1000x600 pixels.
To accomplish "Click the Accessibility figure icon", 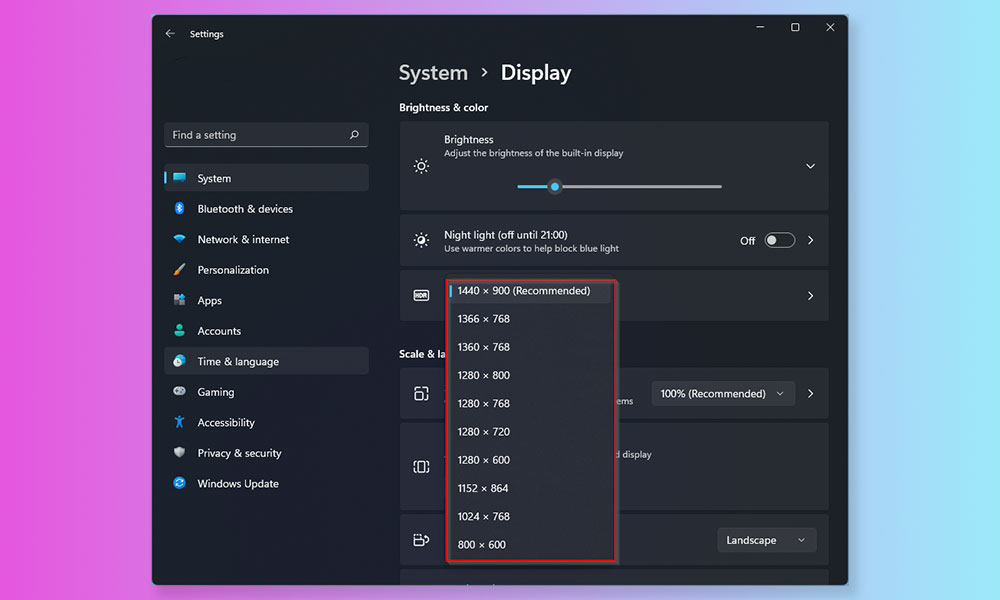I will click(x=179, y=421).
